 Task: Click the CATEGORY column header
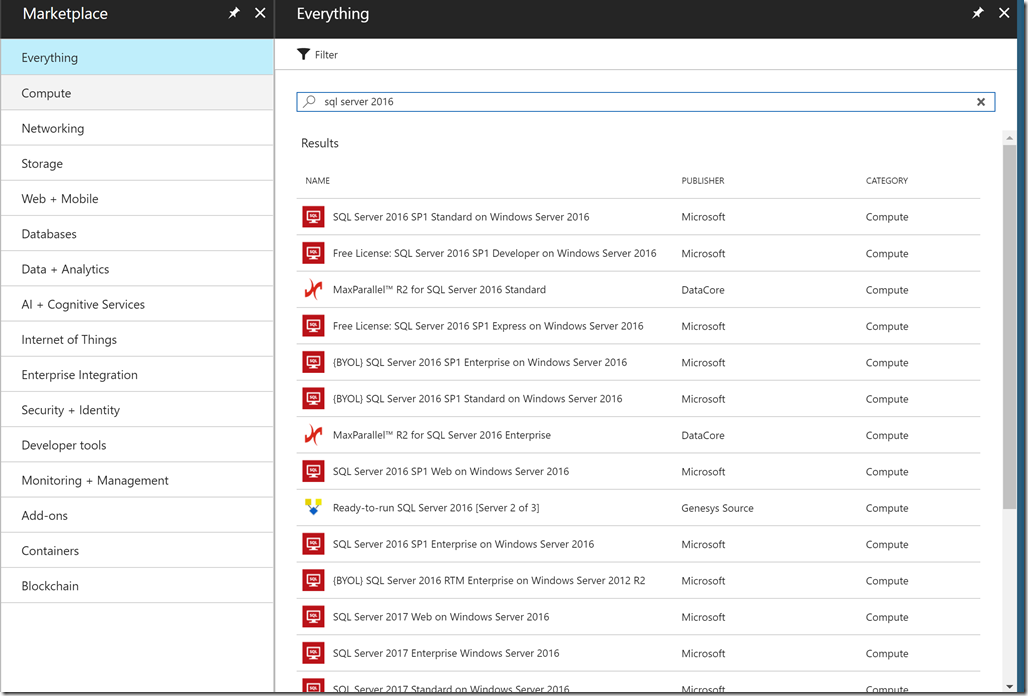pyautogui.click(x=886, y=180)
